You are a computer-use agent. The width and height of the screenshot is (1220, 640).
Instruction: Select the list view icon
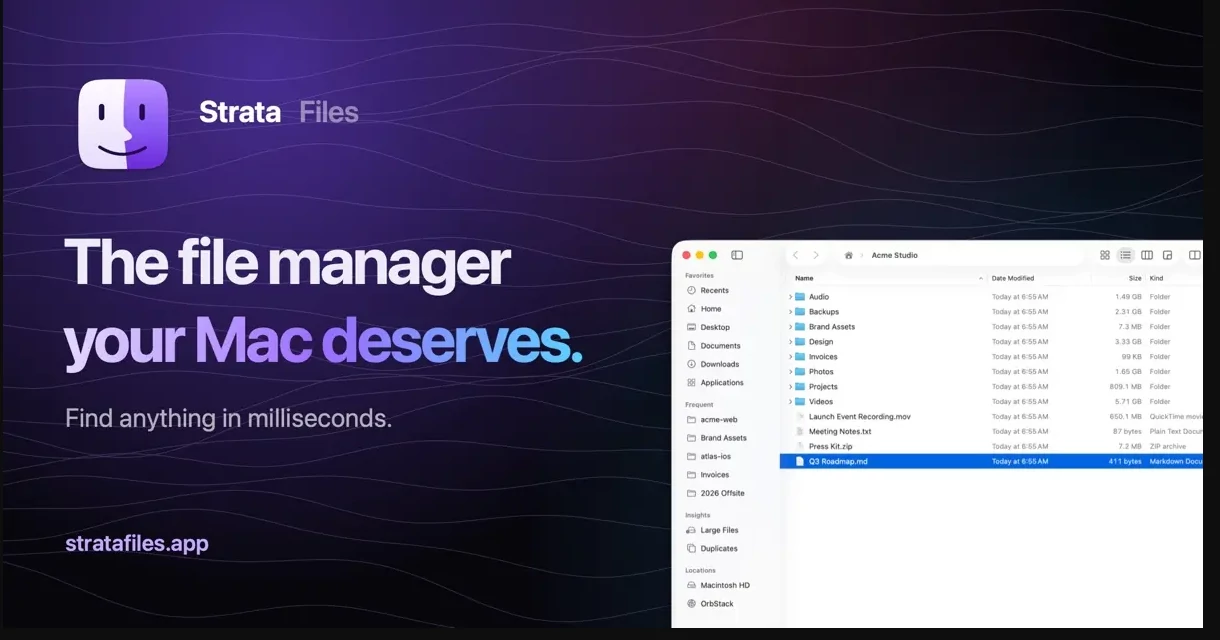[1125, 255]
